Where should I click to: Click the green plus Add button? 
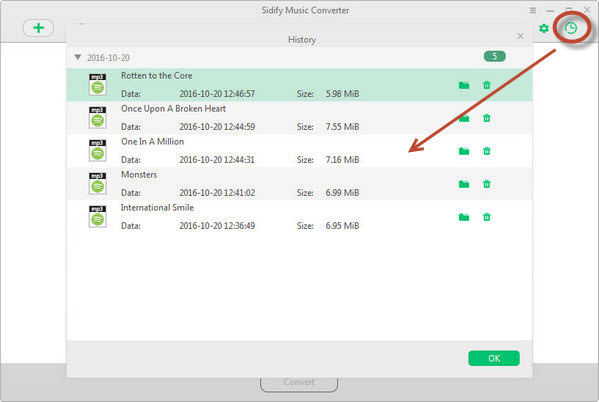[38, 28]
